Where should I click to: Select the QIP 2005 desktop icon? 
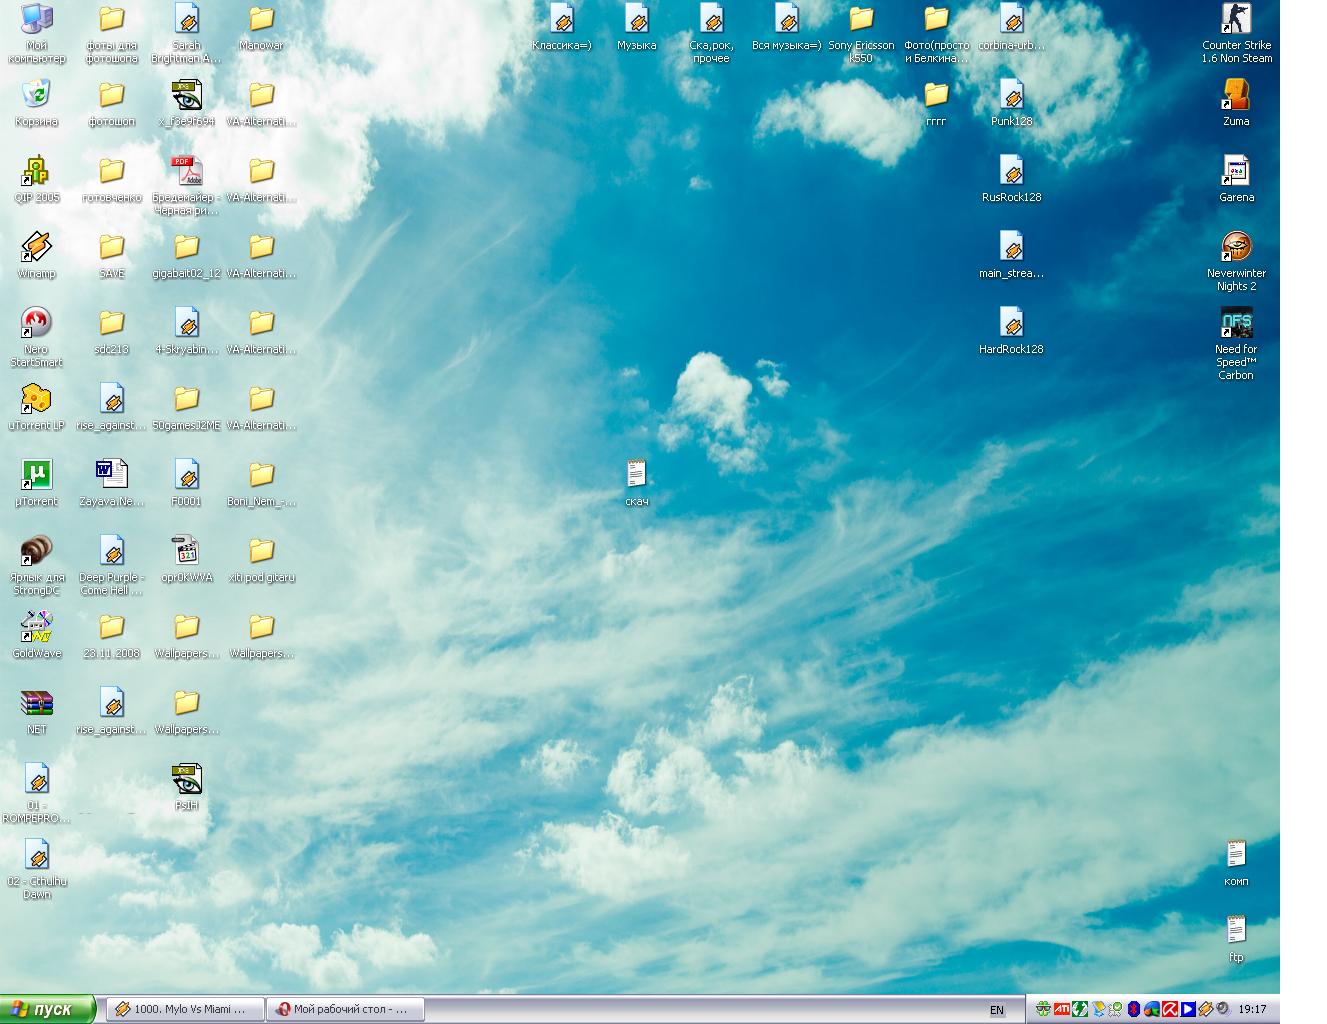(36, 172)
